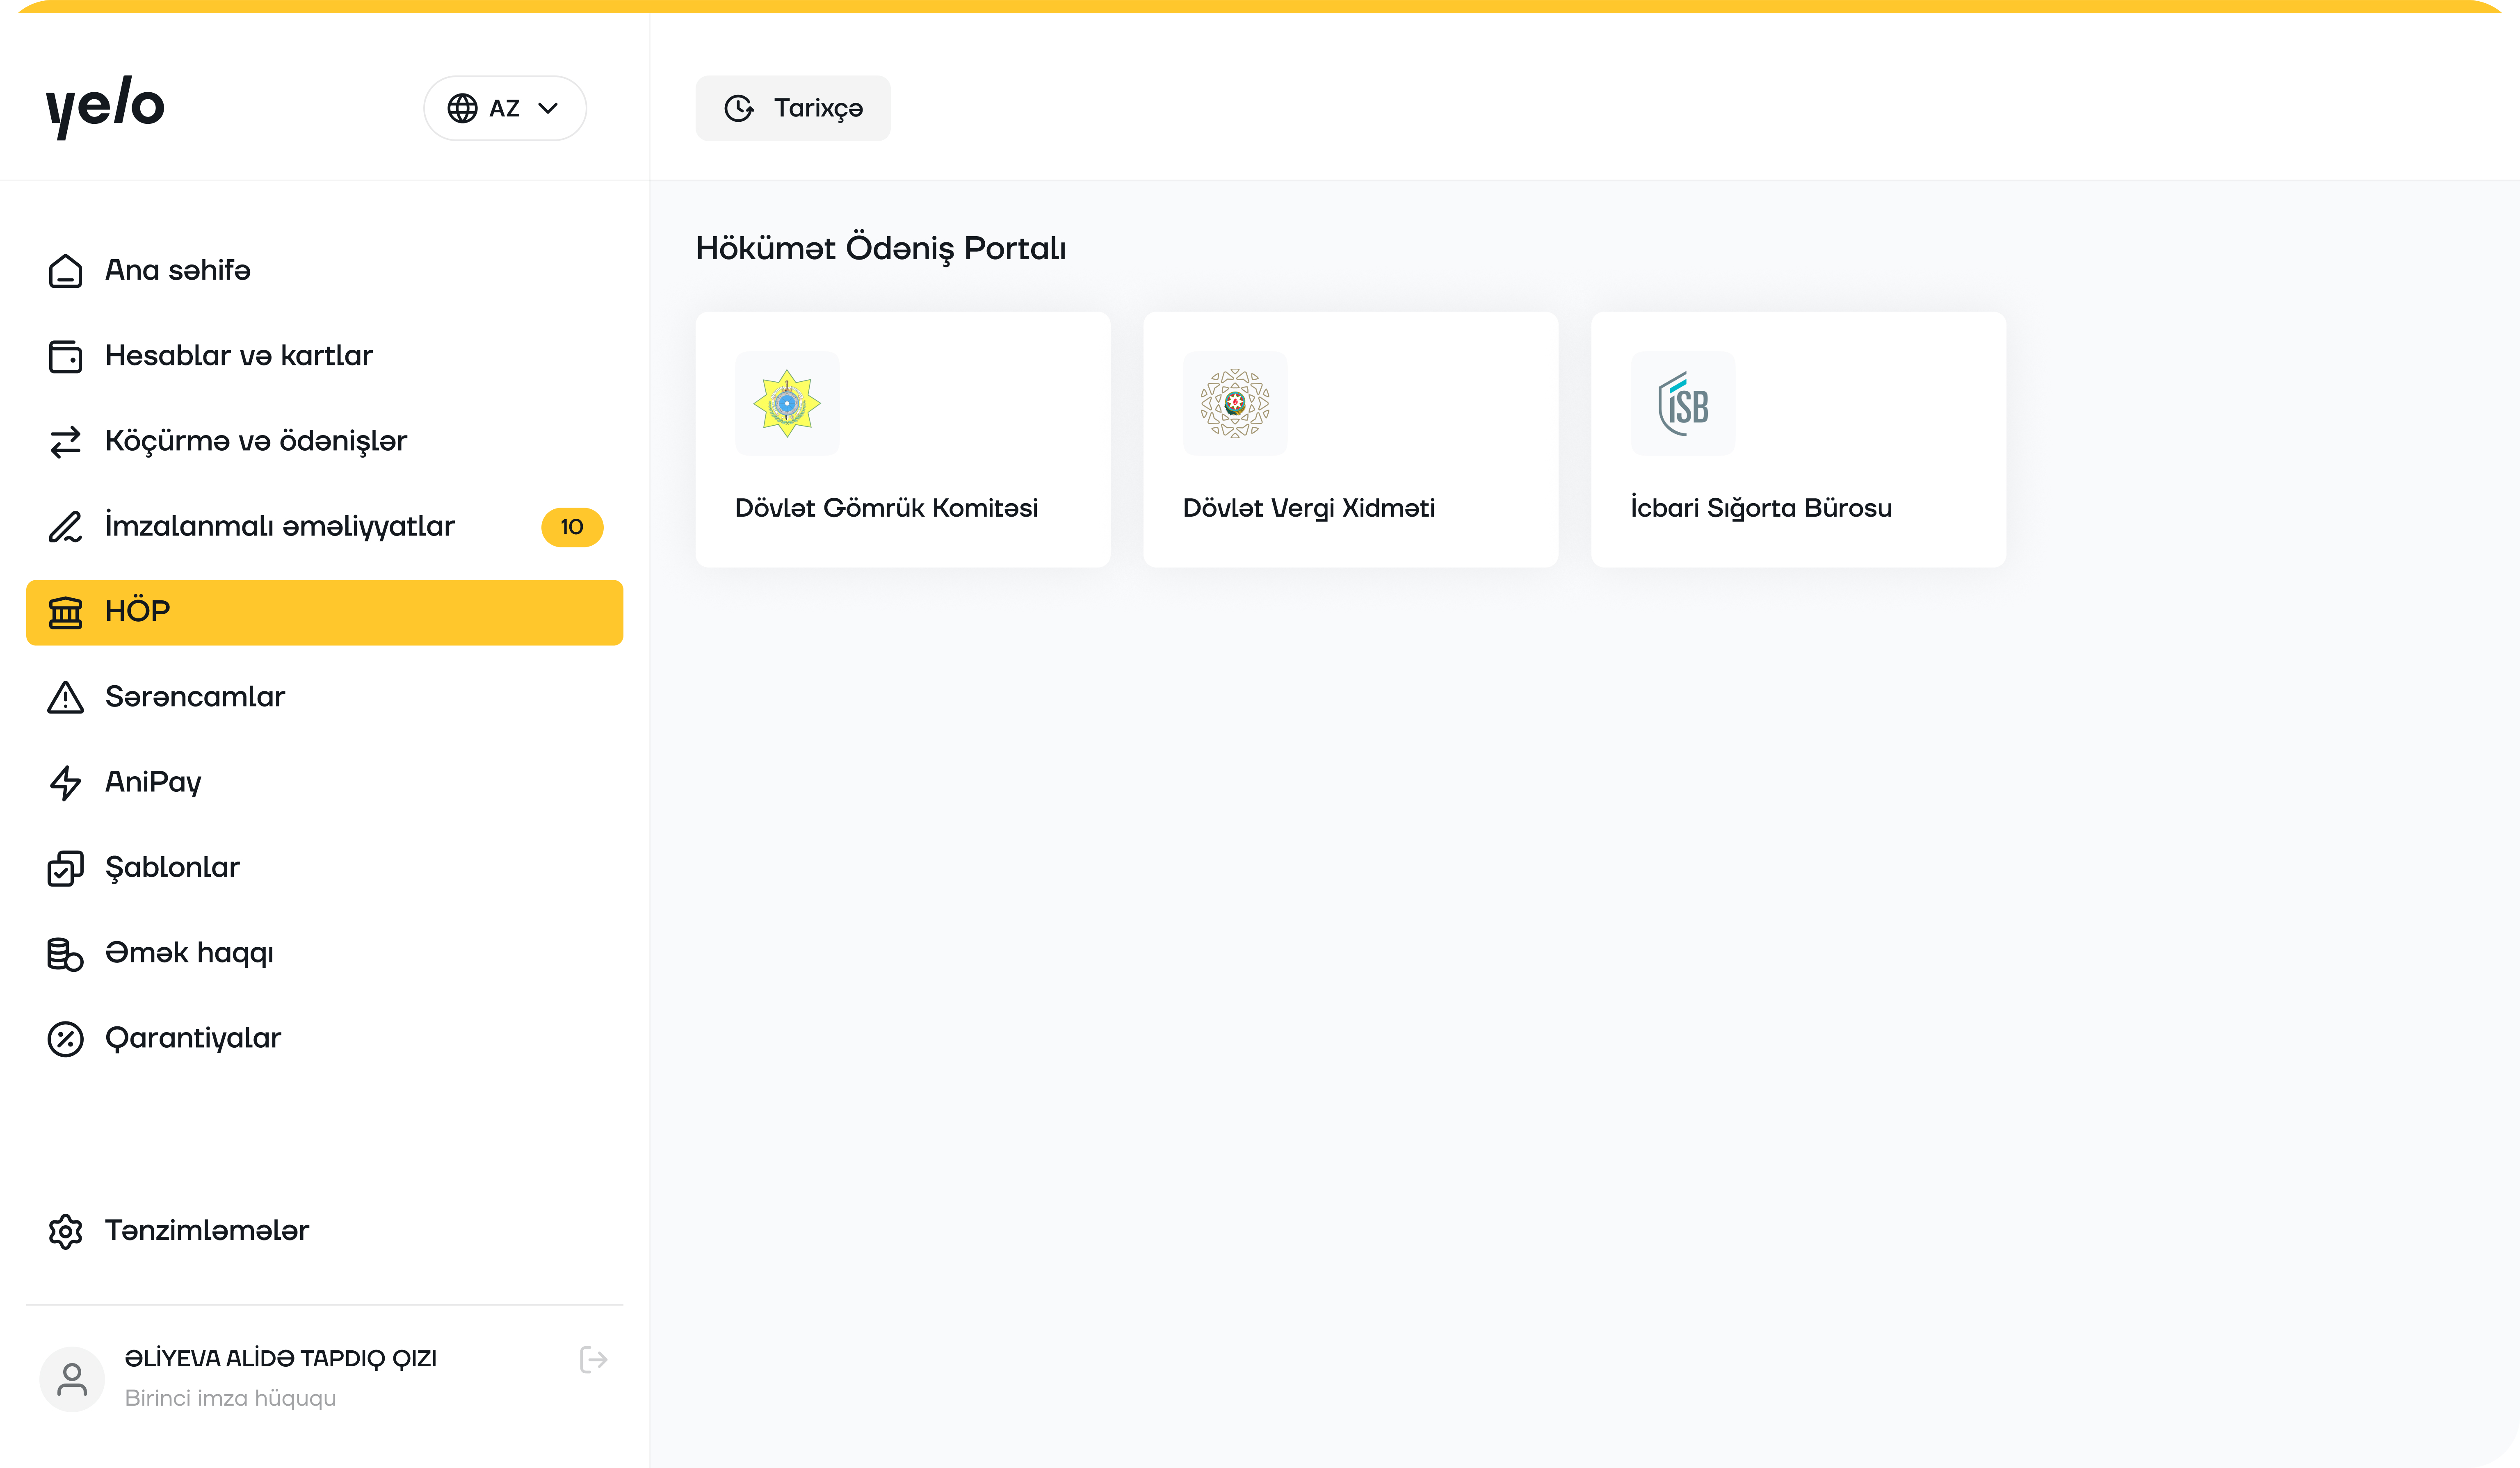Image resolution: width=2520 pixels, height=1468 pixels.
Task: Open Köçürmə və ödənişlər section
Action: pos(324,441)
